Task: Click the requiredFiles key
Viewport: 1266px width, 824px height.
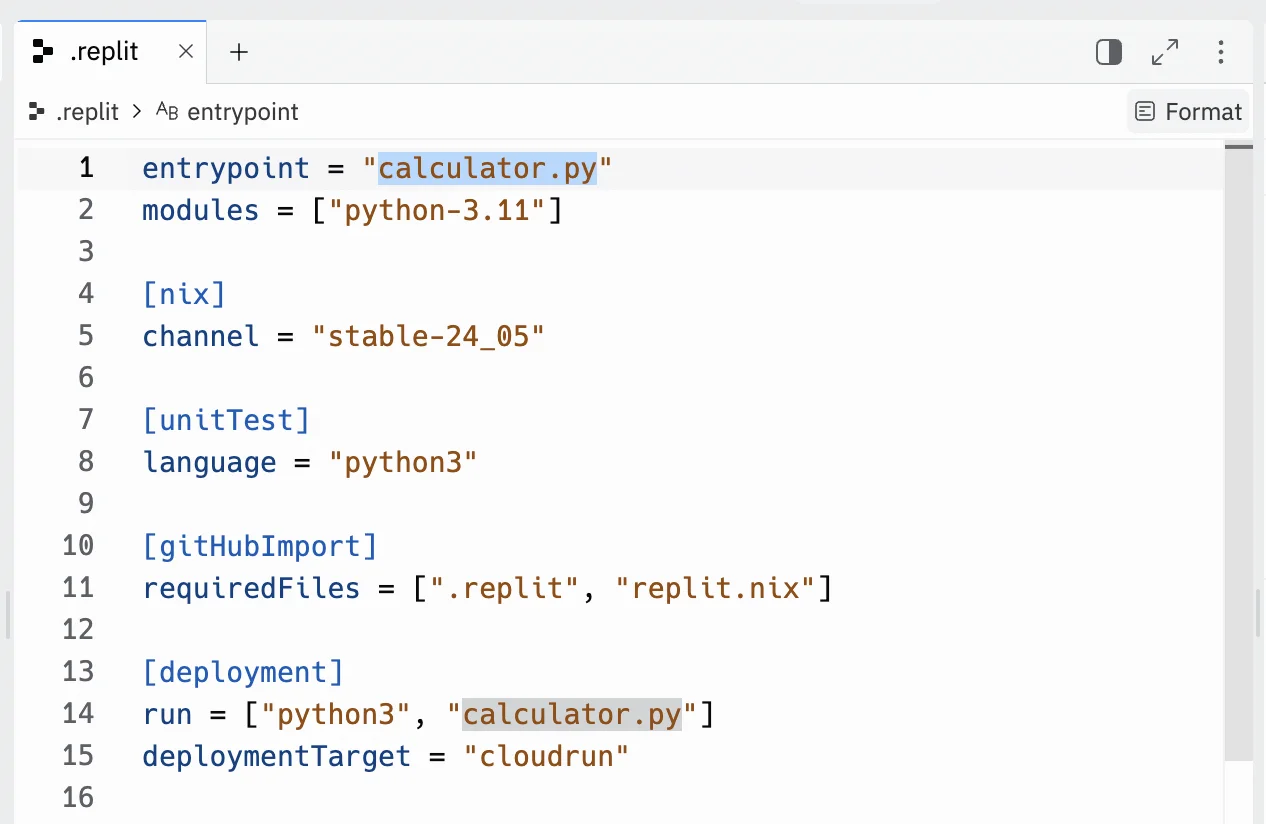Action: (251, 588)
